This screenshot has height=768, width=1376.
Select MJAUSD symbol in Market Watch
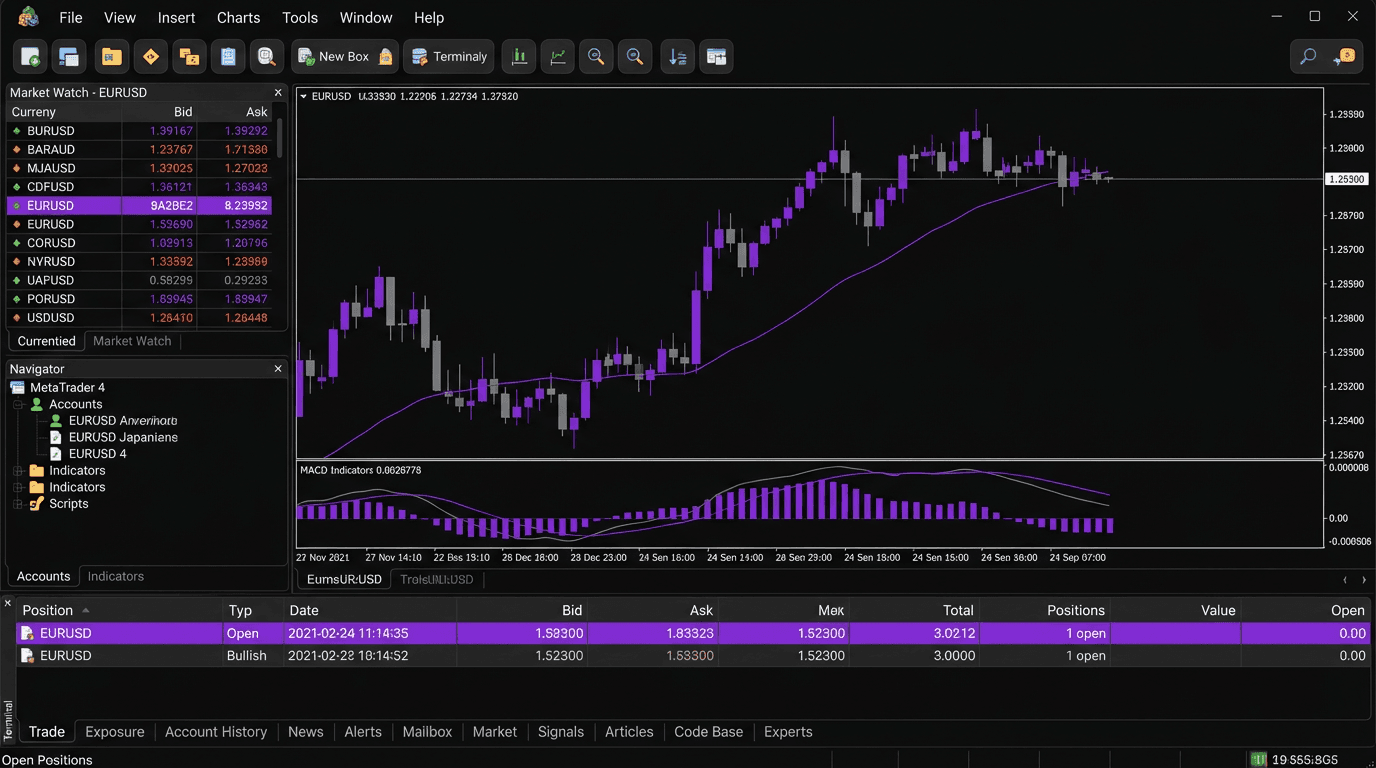coord(51,168)
